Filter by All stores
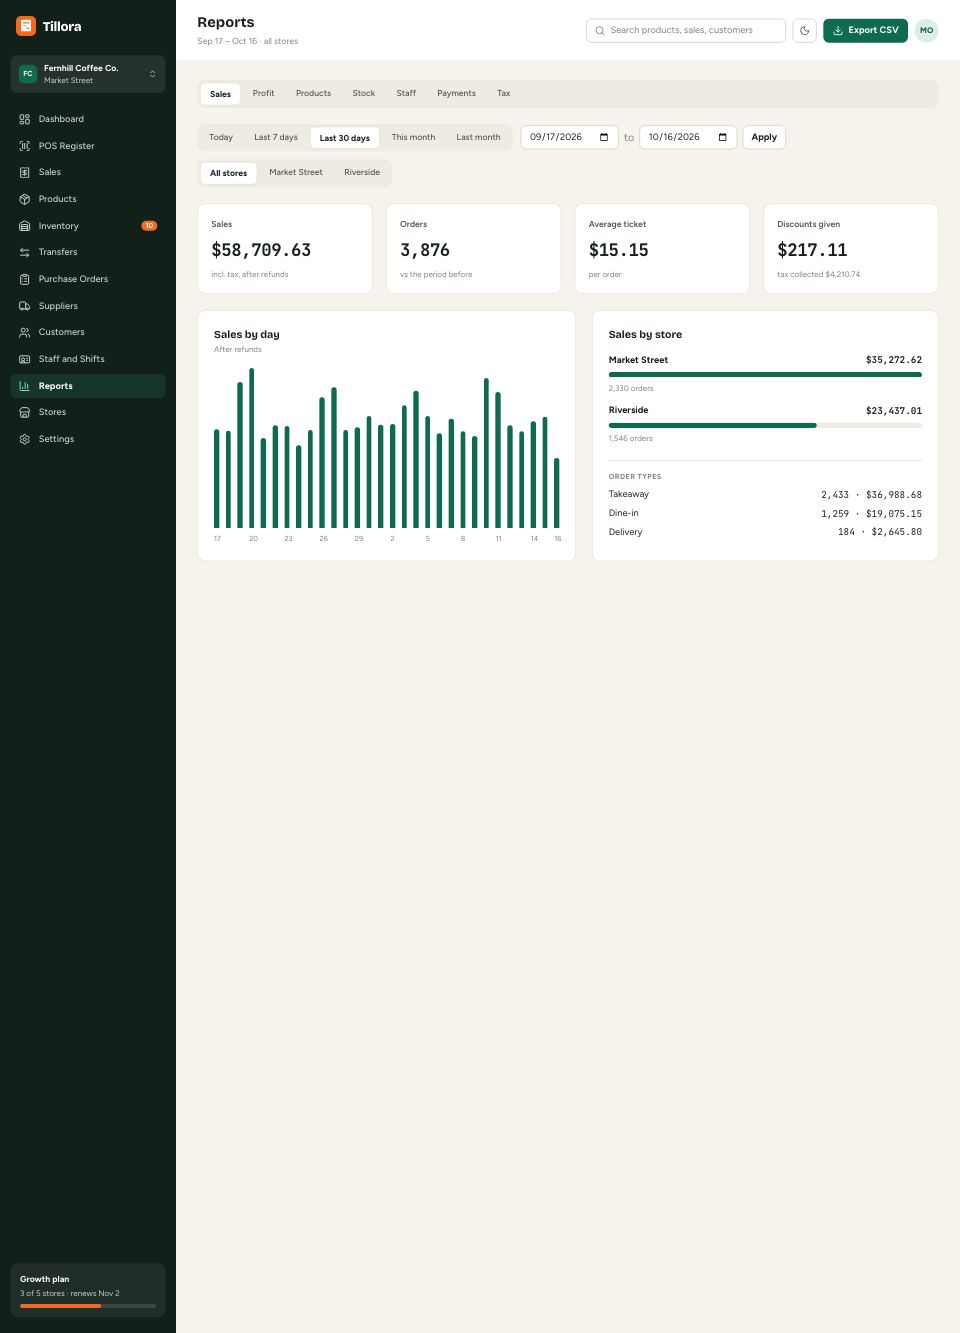Screen dimensions: 960x1333 click(228, 173)
